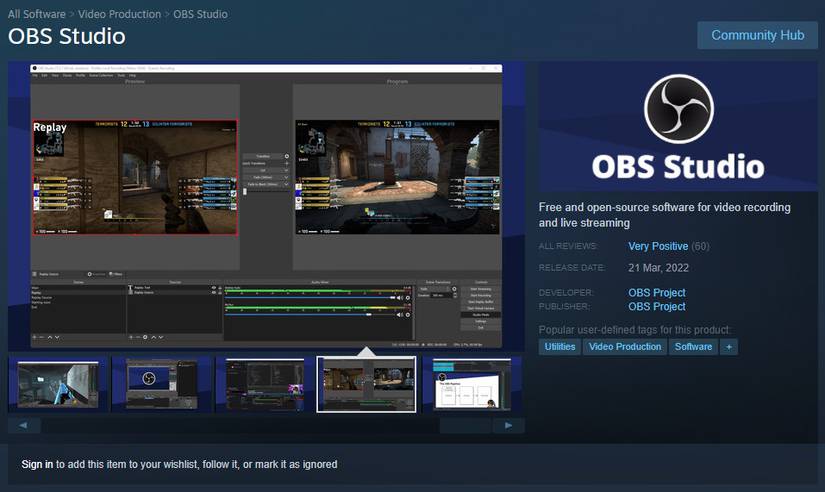The width and height of the screenshot is (825, 492).
Task: Select the third thumbnail in the strip
Action: coord(264,384)
